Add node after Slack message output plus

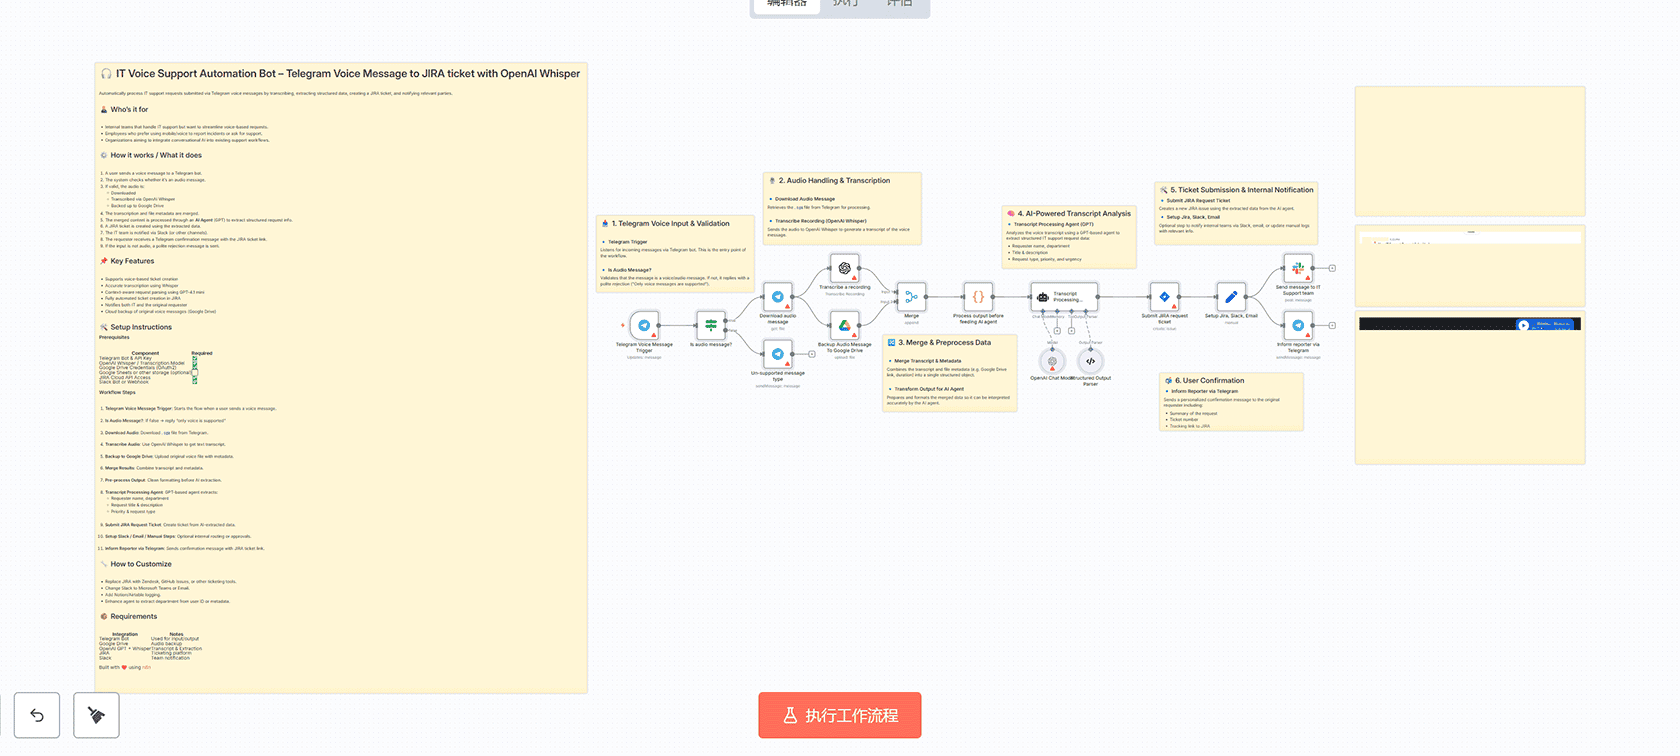1332,268
